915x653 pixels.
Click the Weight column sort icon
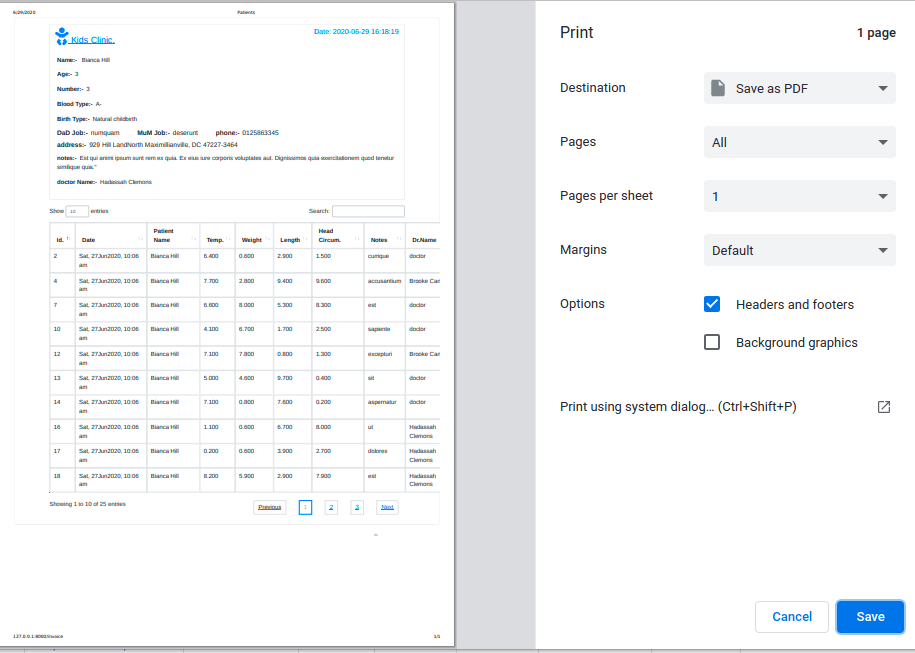point(267,239)
